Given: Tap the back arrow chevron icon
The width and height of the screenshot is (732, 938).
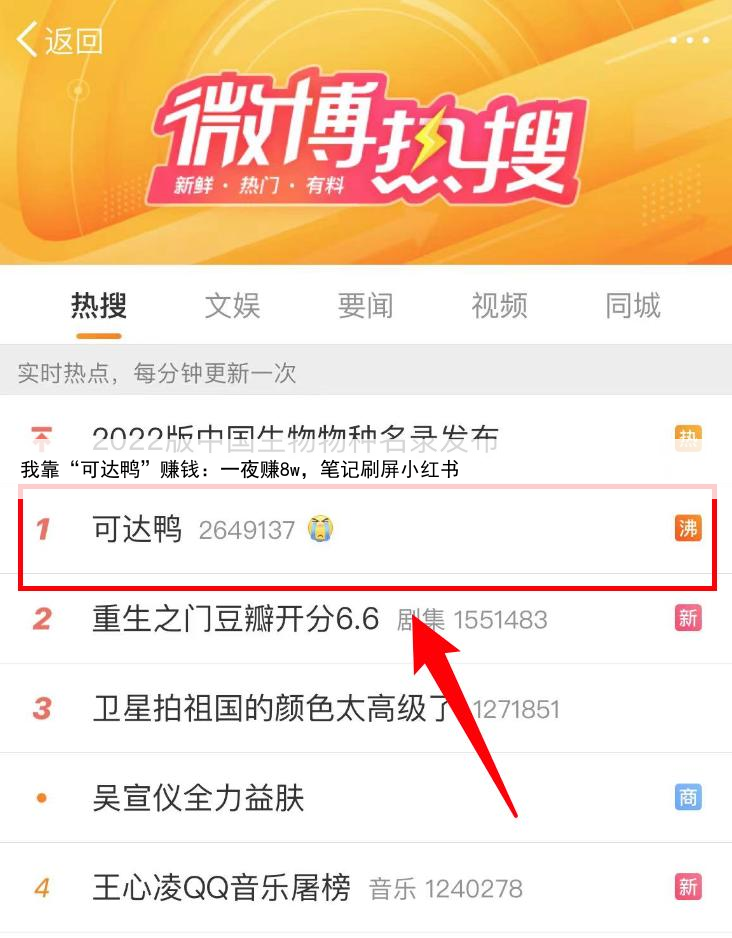Looking at the screenshot, I should coord(26,39).
